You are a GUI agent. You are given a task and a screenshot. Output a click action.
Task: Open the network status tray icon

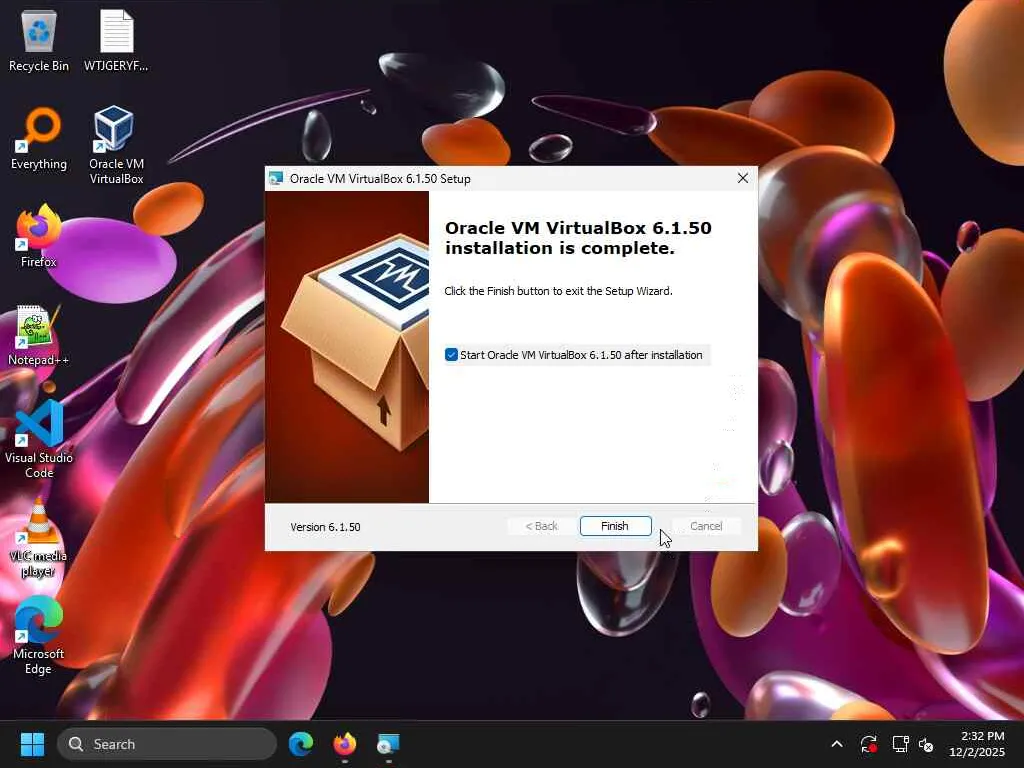click(x=900, y=744)
